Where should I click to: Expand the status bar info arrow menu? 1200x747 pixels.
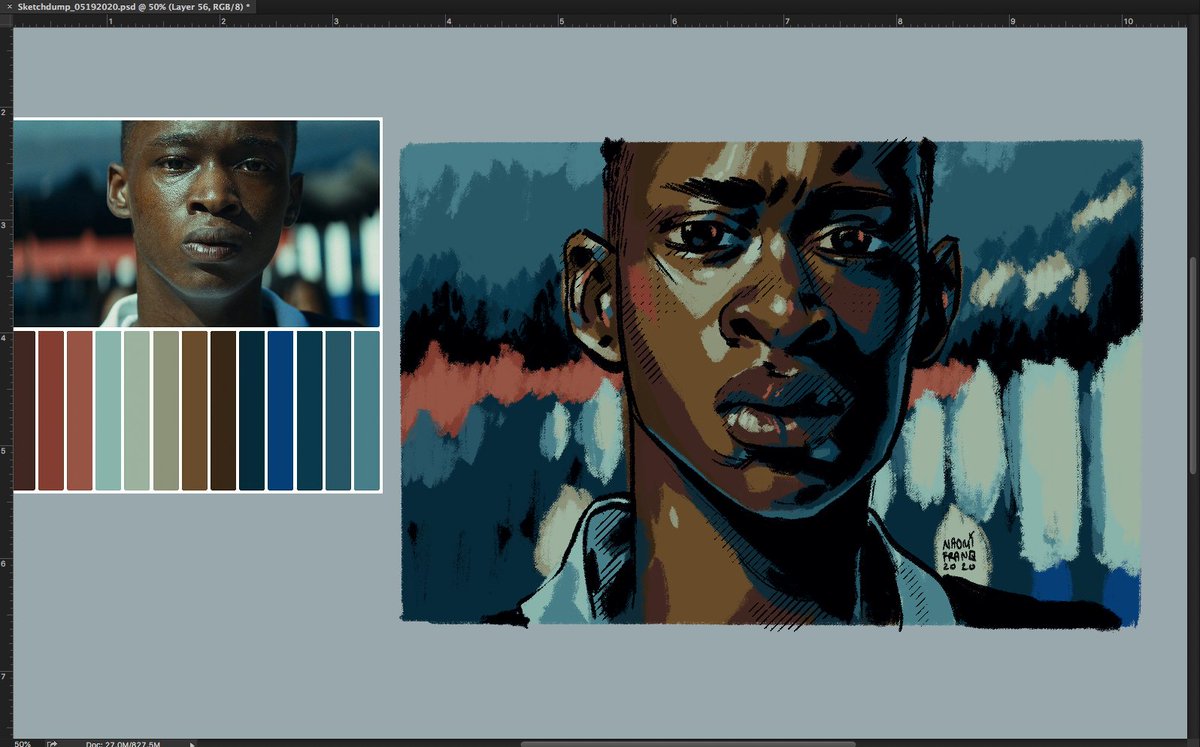tap(193, 743)
